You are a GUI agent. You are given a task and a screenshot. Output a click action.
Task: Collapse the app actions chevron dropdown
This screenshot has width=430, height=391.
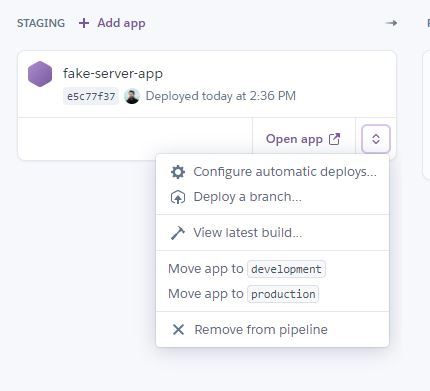[x=376, y=139]
